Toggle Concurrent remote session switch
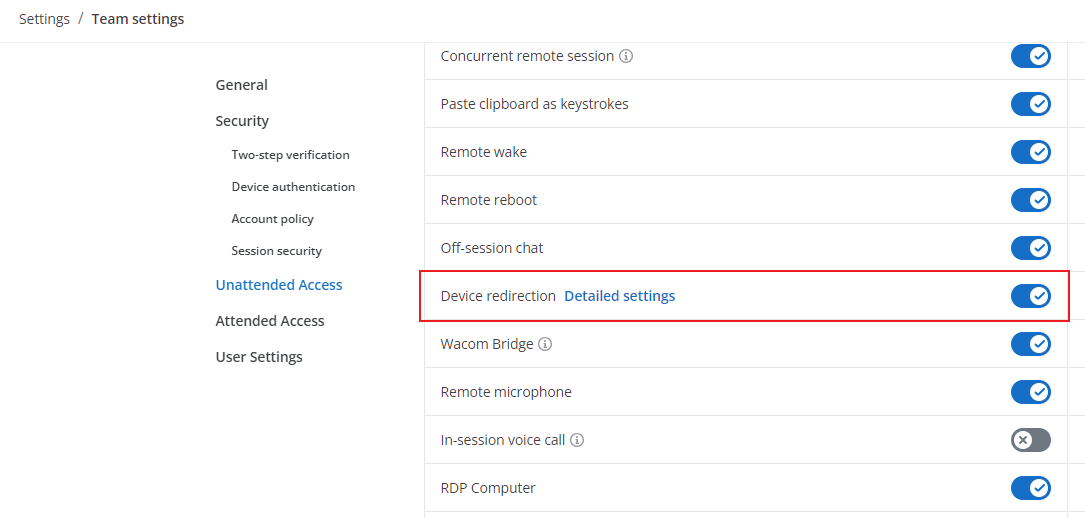Viewport: 1085px width, 518px height. (x=1030, y=56)
